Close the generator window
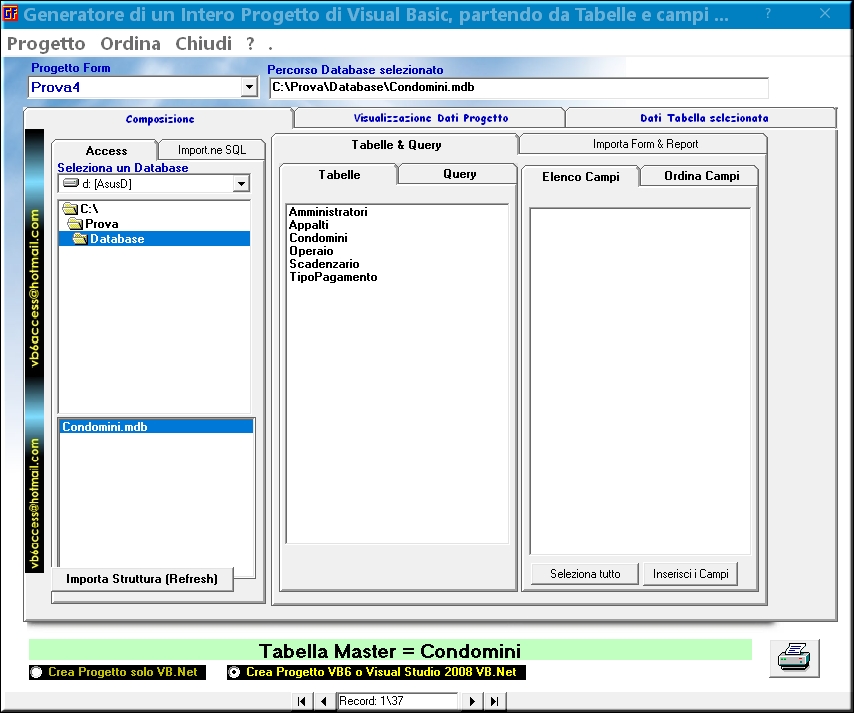The height and width of the screenshot is (713, 854). (x=825, y=14)
